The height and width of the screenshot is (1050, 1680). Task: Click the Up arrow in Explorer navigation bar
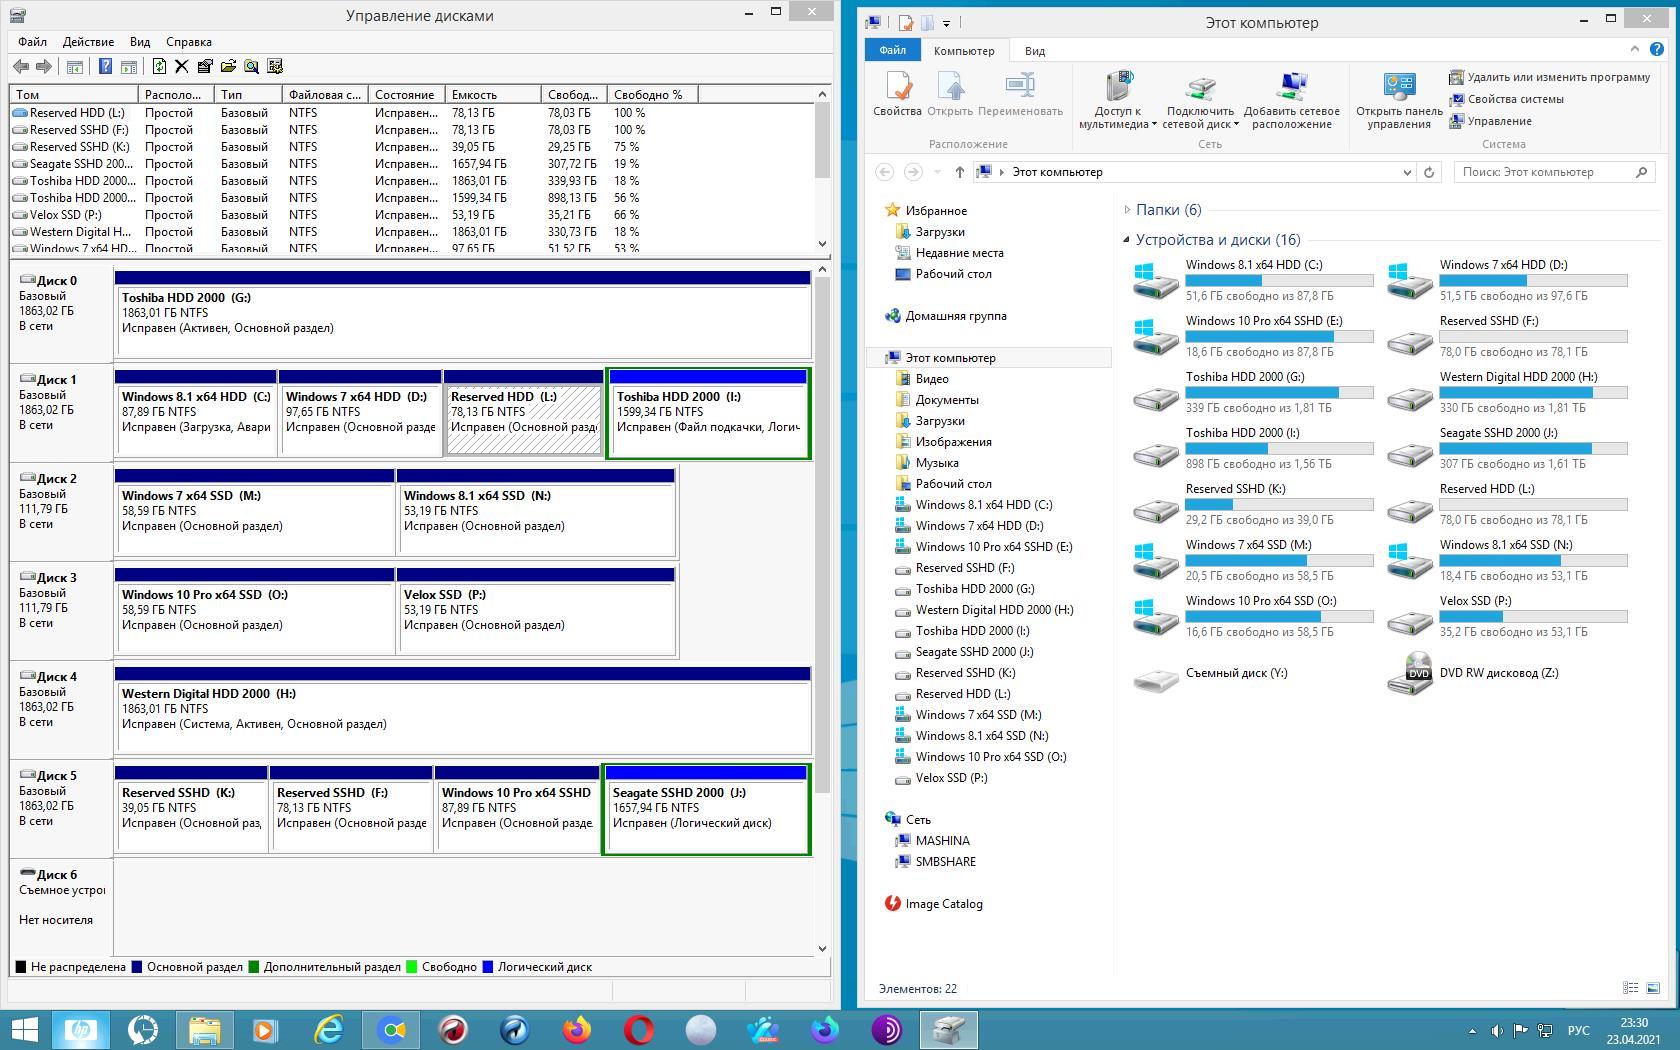(x=959, y=172)
